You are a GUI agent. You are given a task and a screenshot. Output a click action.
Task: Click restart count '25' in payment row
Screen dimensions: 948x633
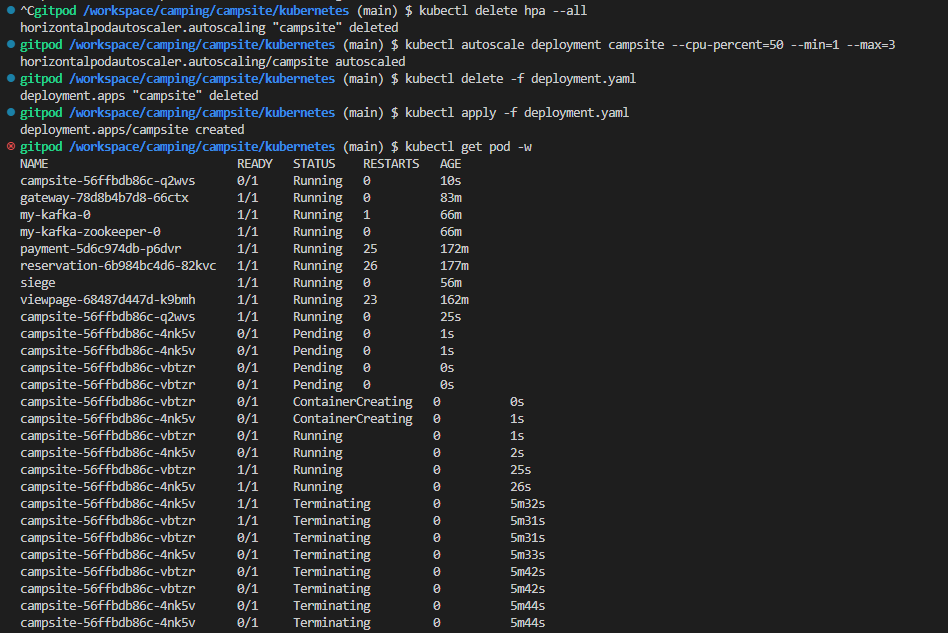click(x=370, y=248)
